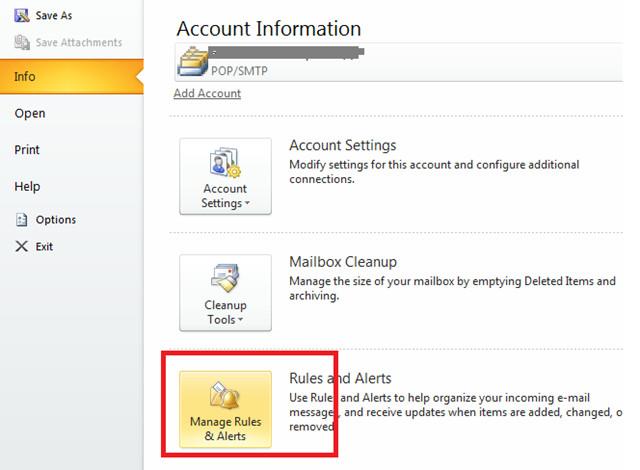Click the Save Attachments paperclip icon
This screenshot has width=640, height=470.
click(x=21, y=43)
